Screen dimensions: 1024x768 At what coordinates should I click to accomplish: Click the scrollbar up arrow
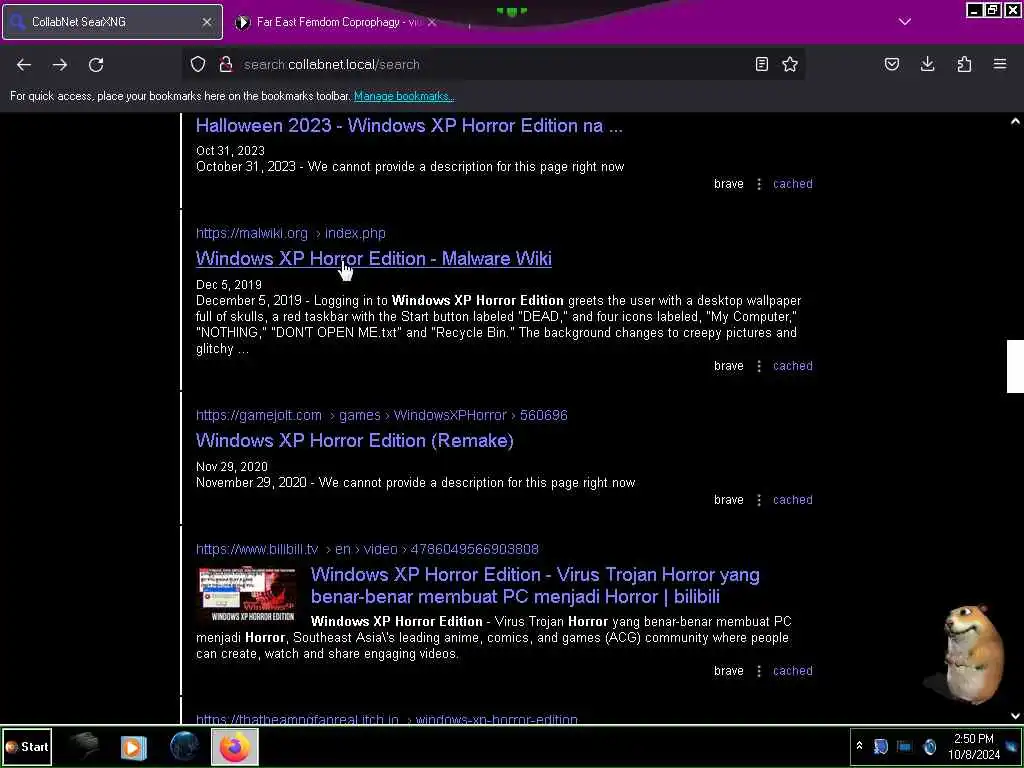[x=1015, y=121]
